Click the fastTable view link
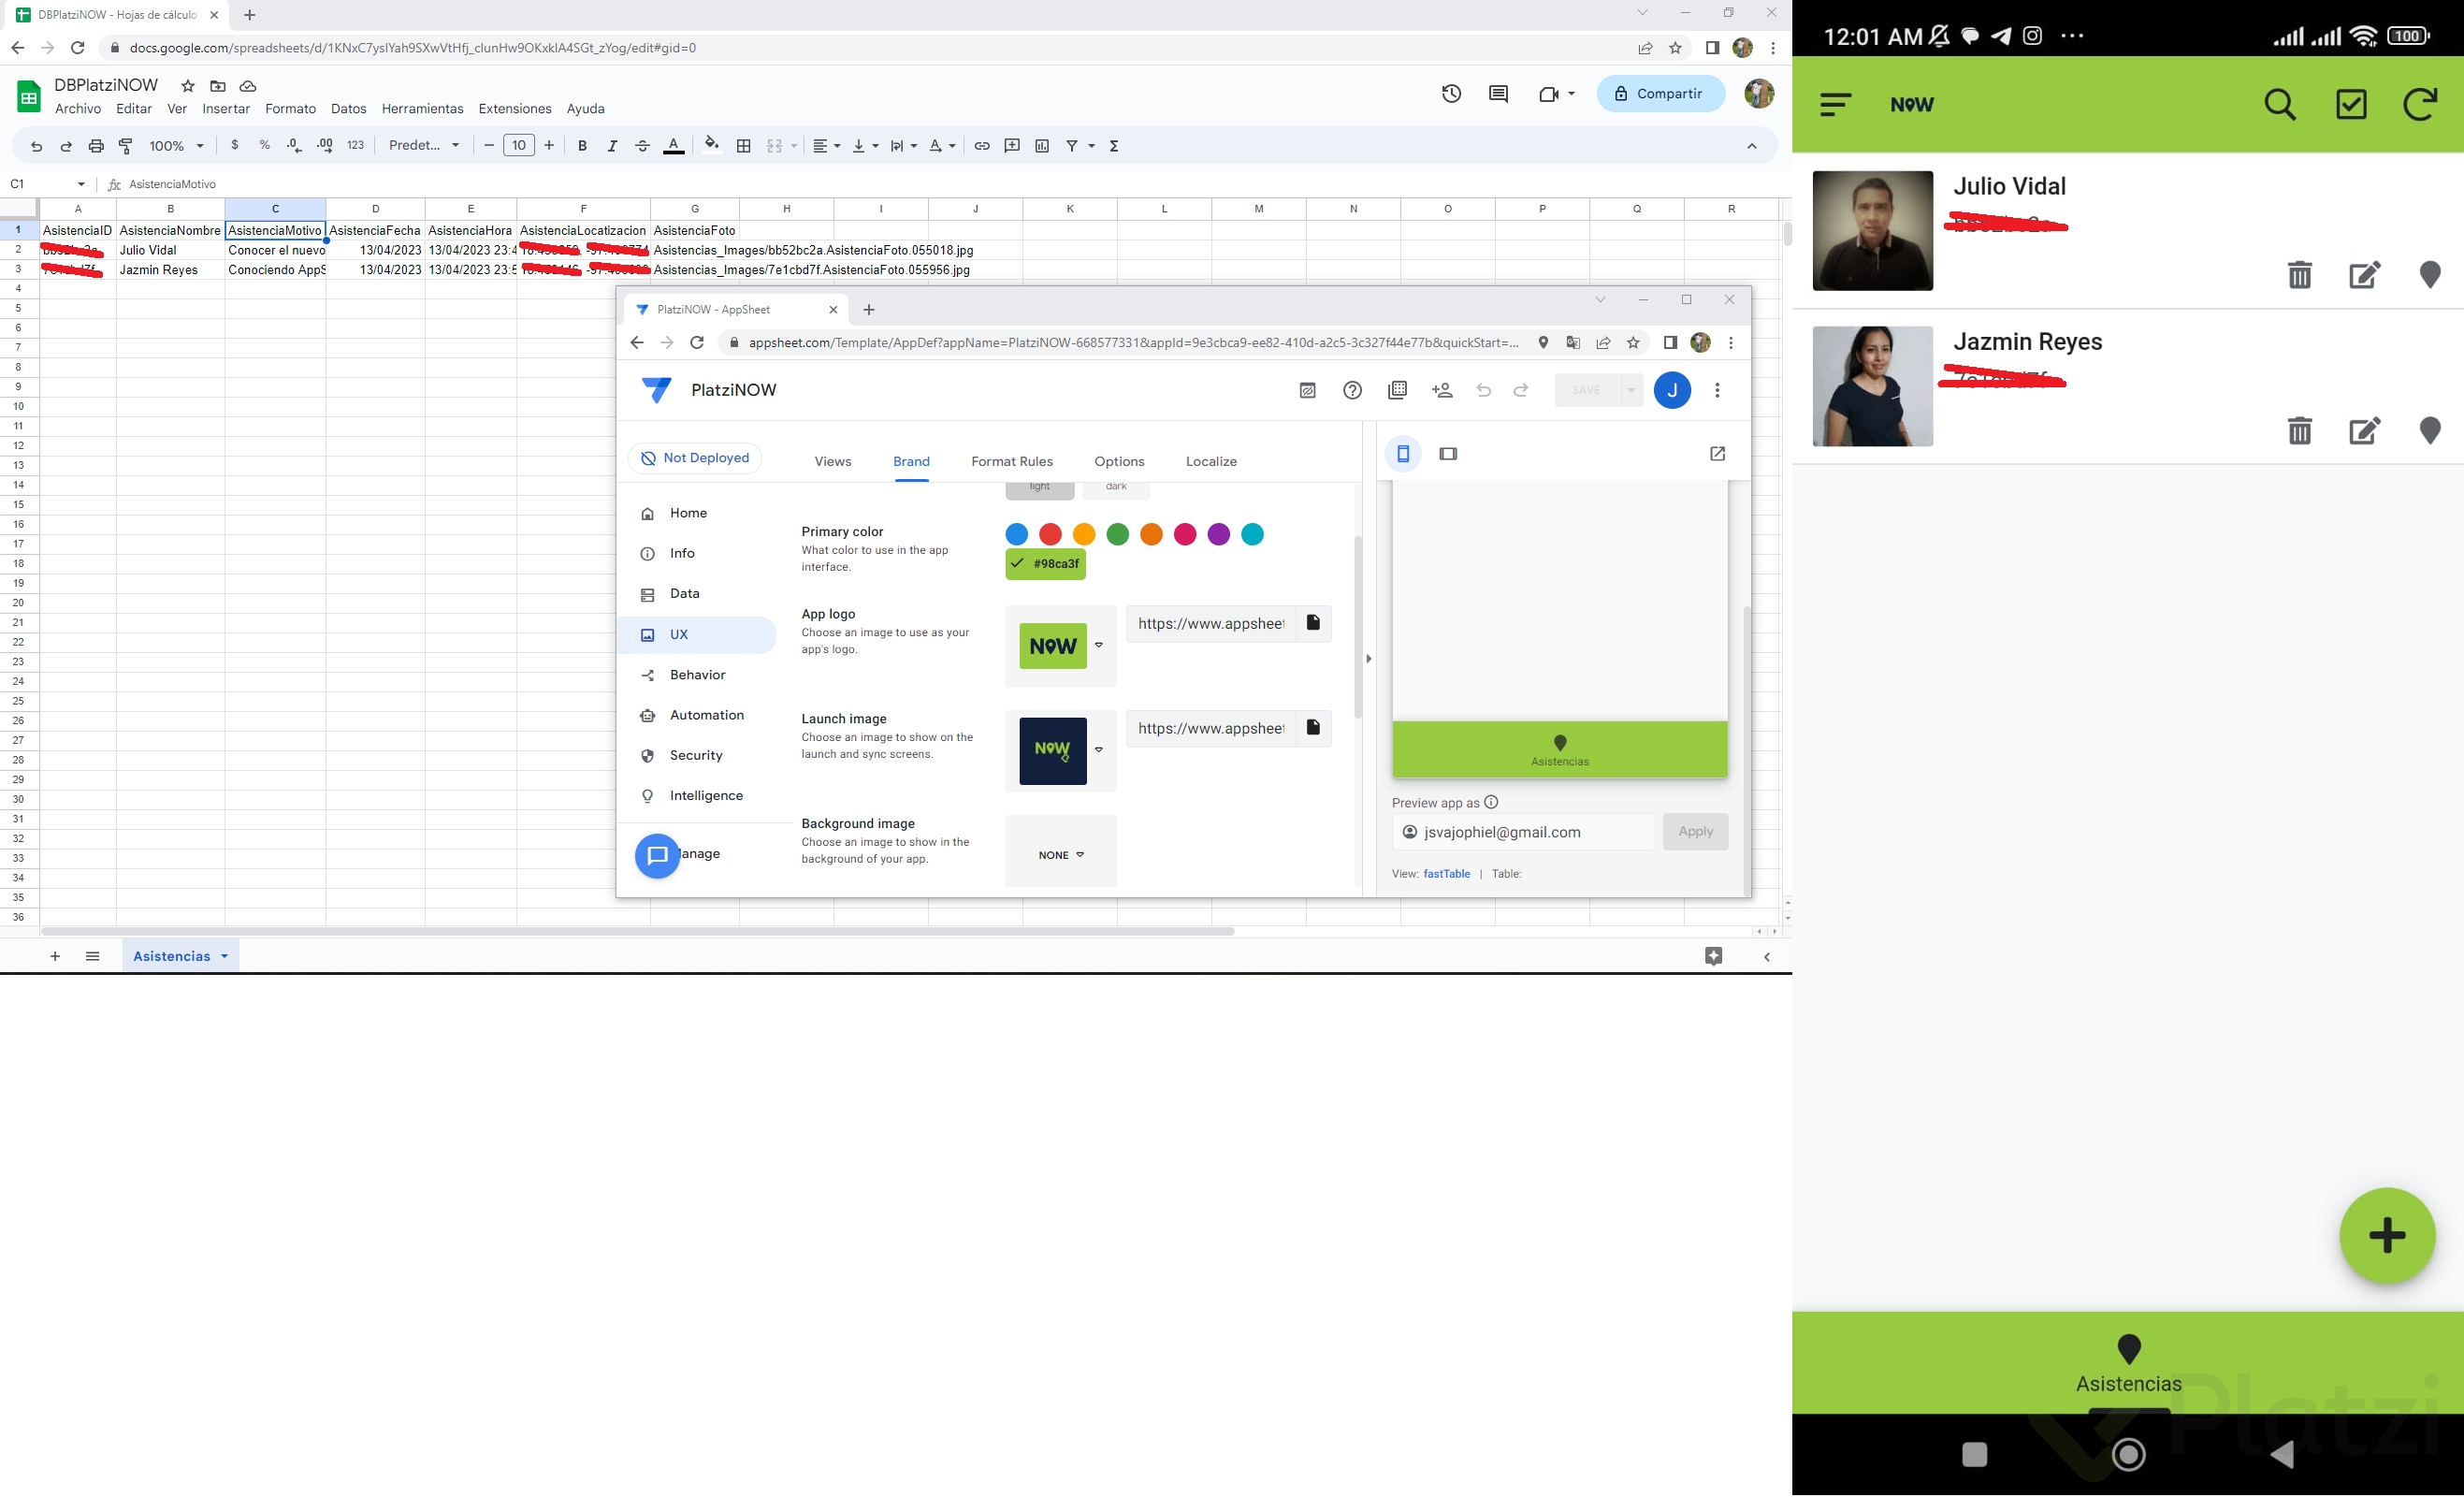 coord(1446,874)
